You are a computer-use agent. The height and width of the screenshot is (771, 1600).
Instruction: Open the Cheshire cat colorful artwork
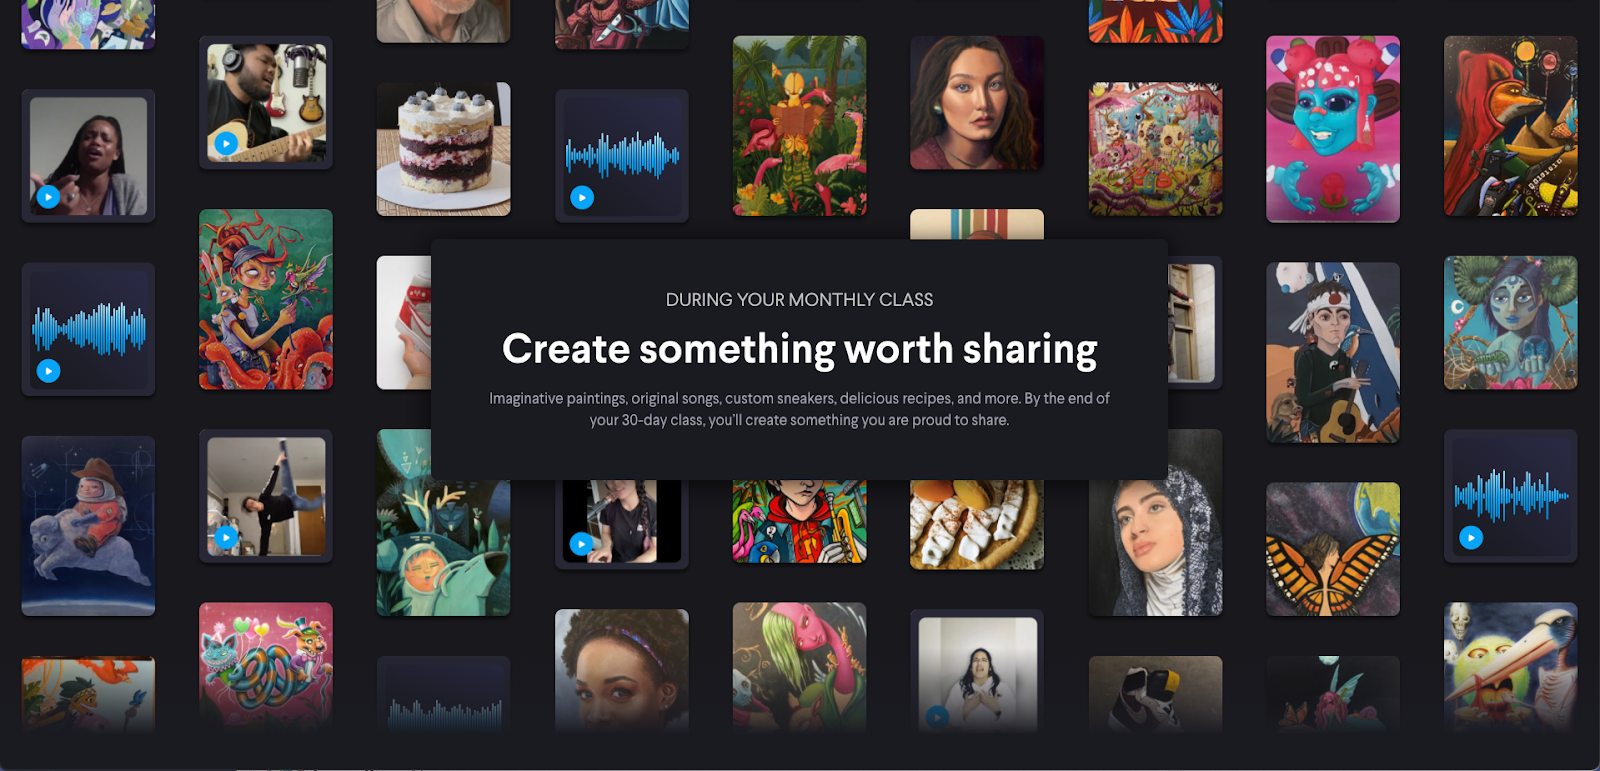point(266,667)
